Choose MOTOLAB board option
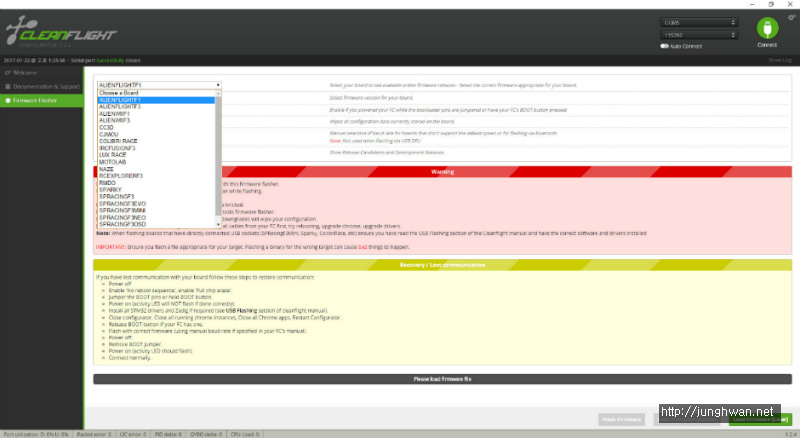 (x=156, y=162)
